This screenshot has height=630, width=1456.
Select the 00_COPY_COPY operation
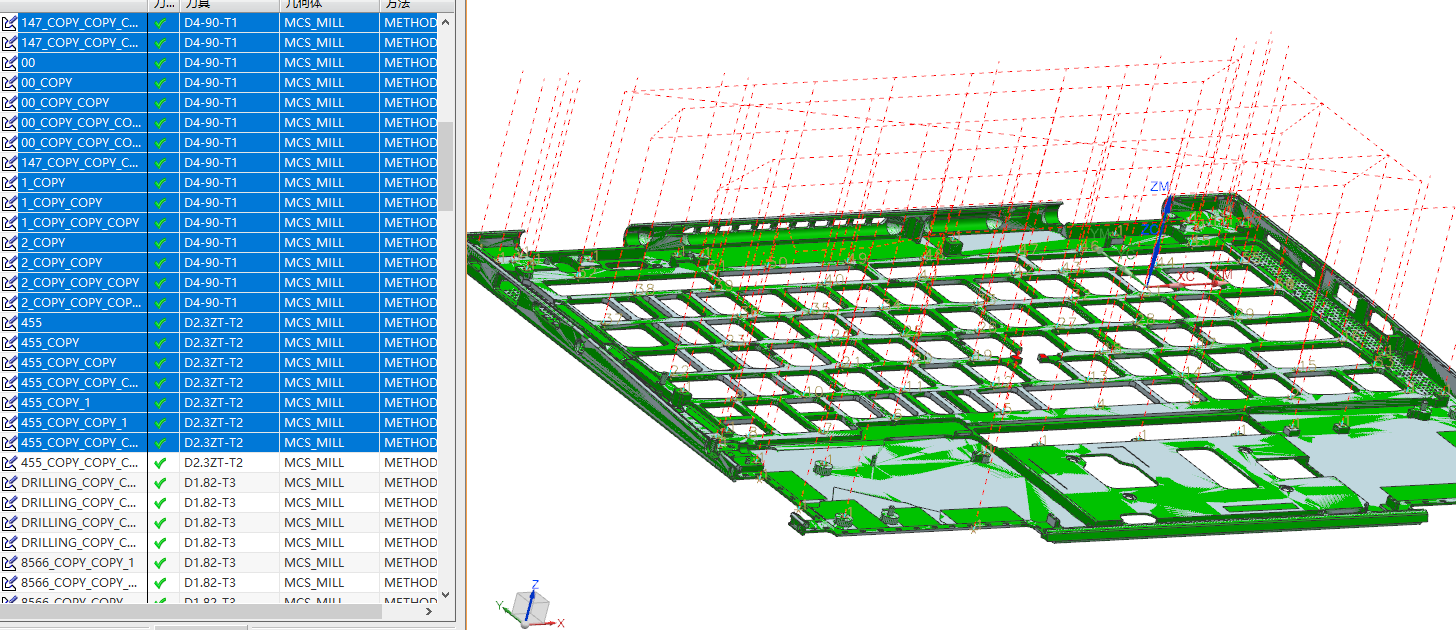[65, 103]
